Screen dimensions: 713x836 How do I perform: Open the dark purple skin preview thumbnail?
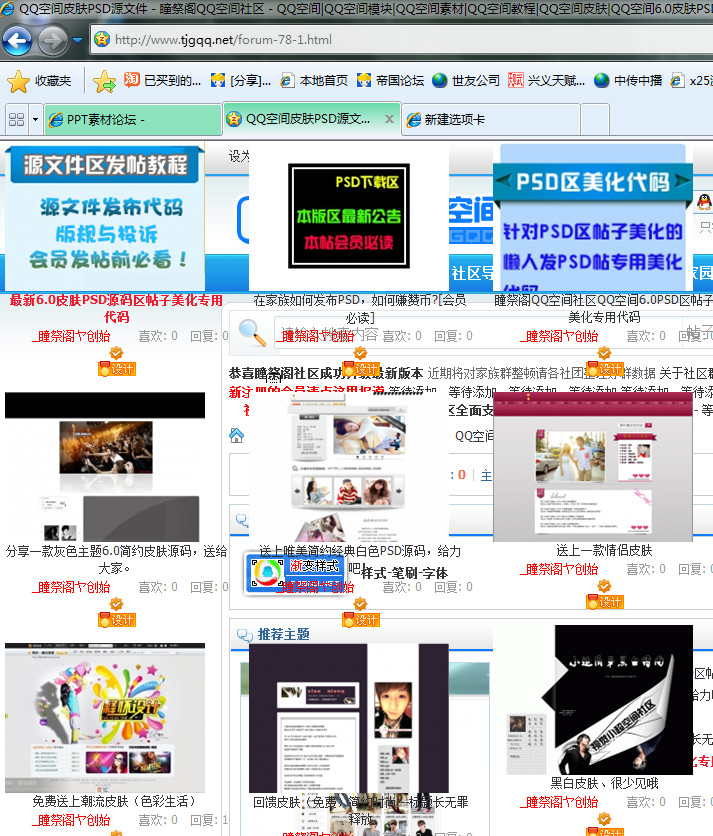pos(349,718)
